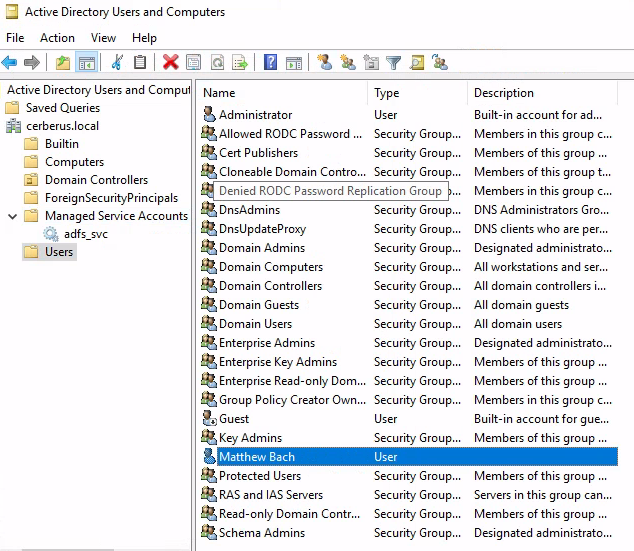Click the Back arrow toolbar icon
The image size is (634, 551).
(9, 63)
